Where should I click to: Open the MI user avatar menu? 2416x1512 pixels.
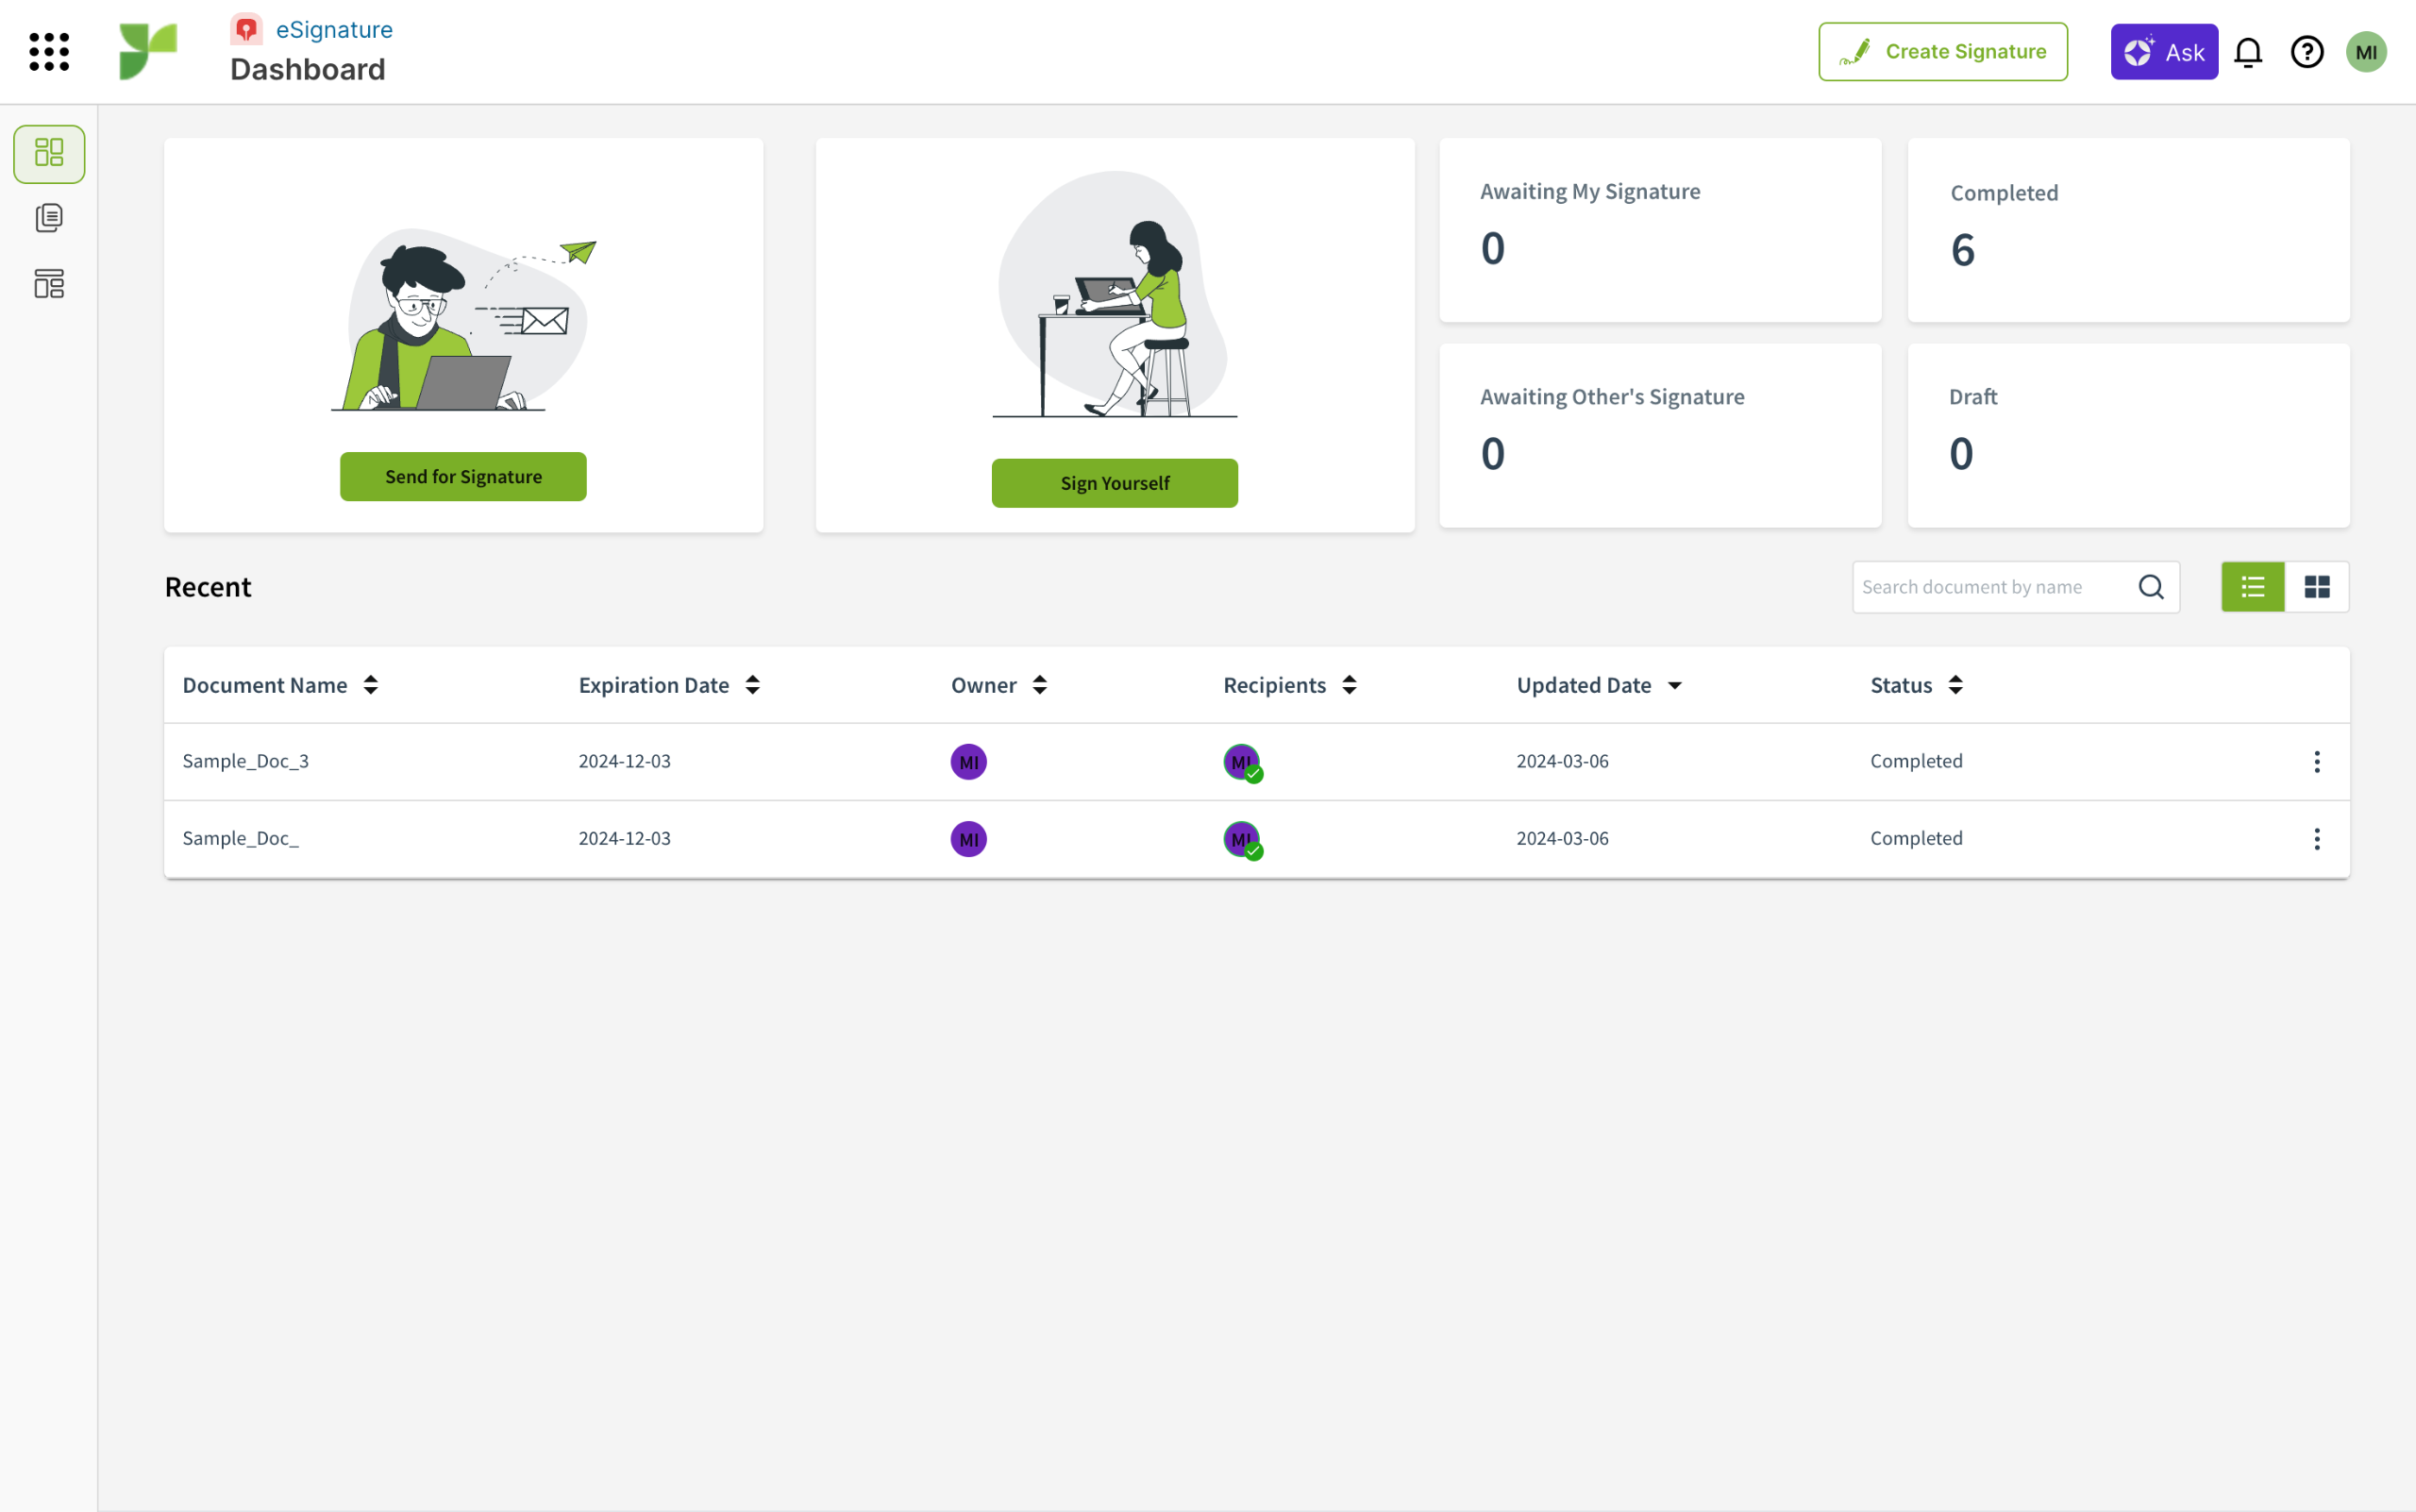click(x=2366, y=52)
